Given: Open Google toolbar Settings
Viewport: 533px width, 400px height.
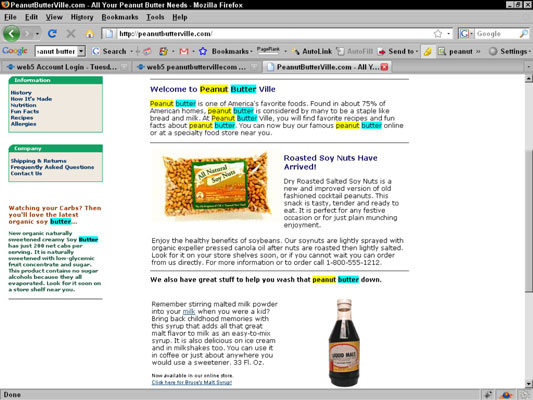Looking at the screenshot, I should coord(509,51).
